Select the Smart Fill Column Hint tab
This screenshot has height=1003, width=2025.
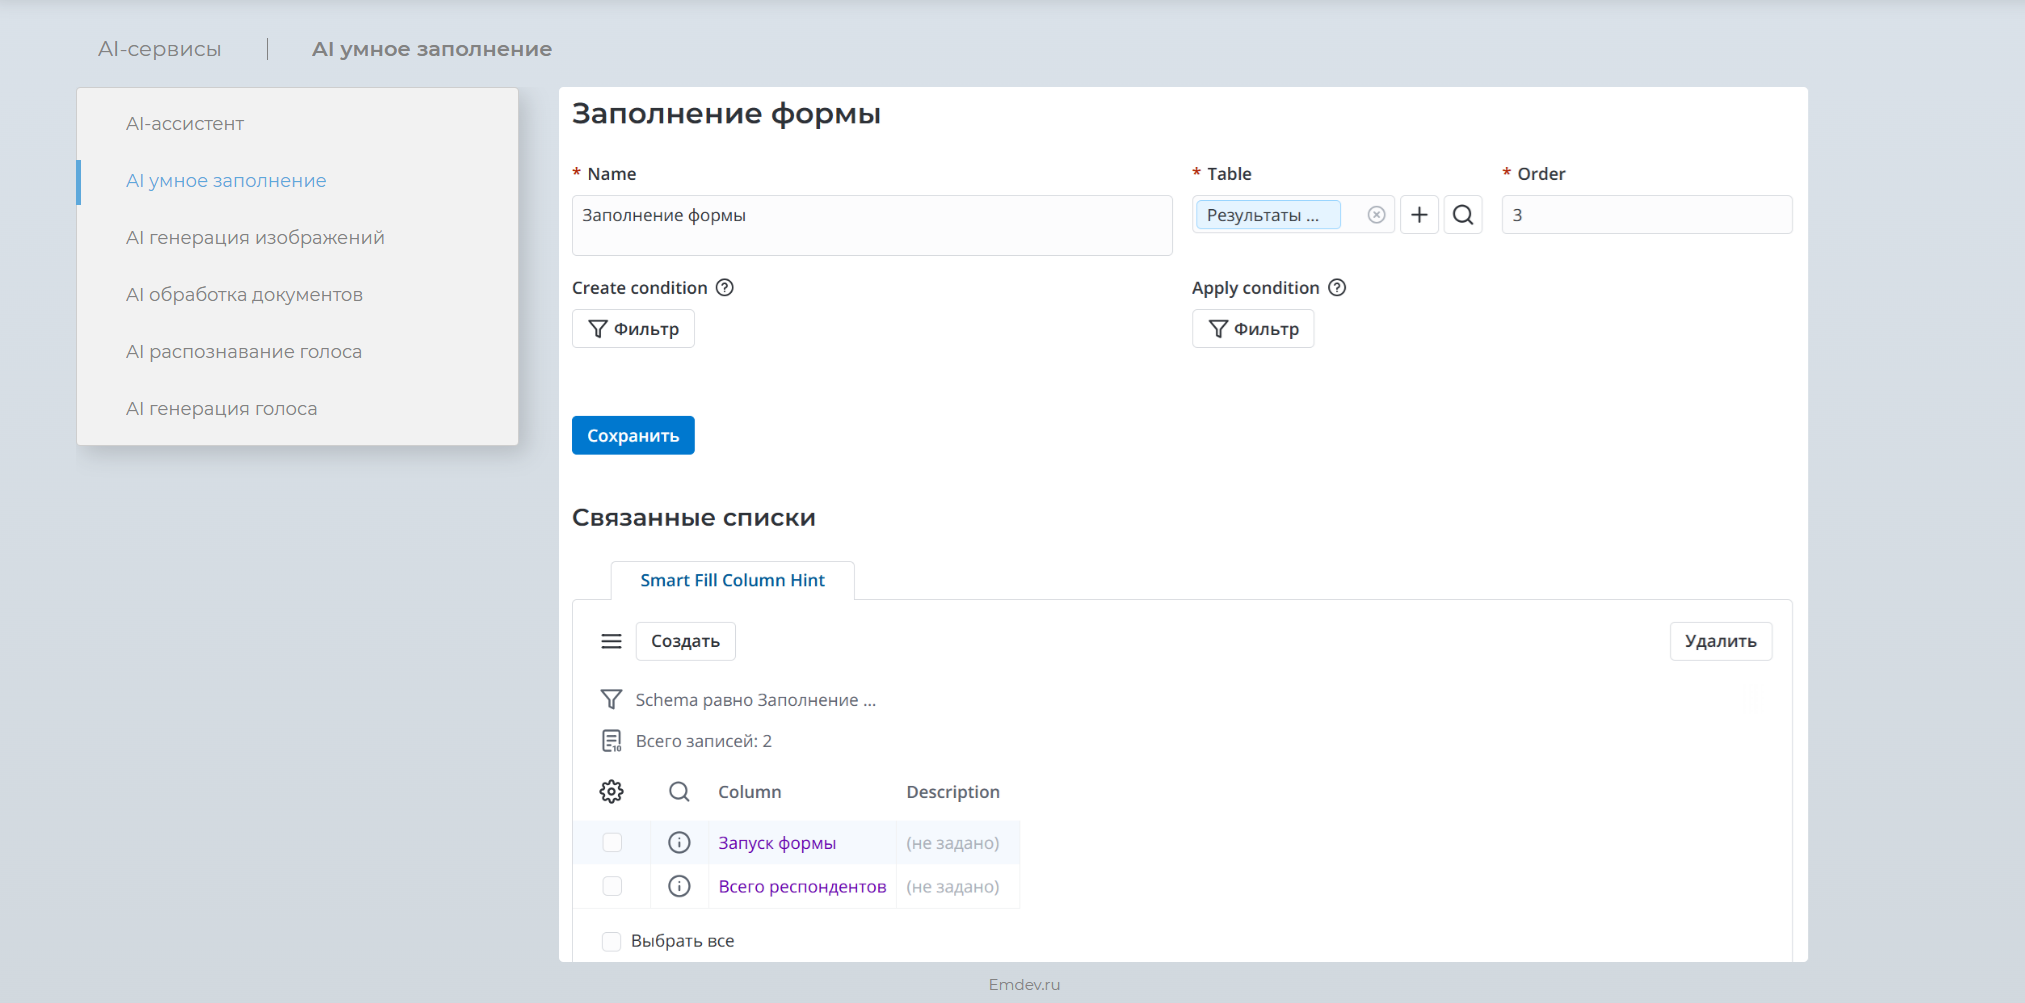[x=732, y=580]
